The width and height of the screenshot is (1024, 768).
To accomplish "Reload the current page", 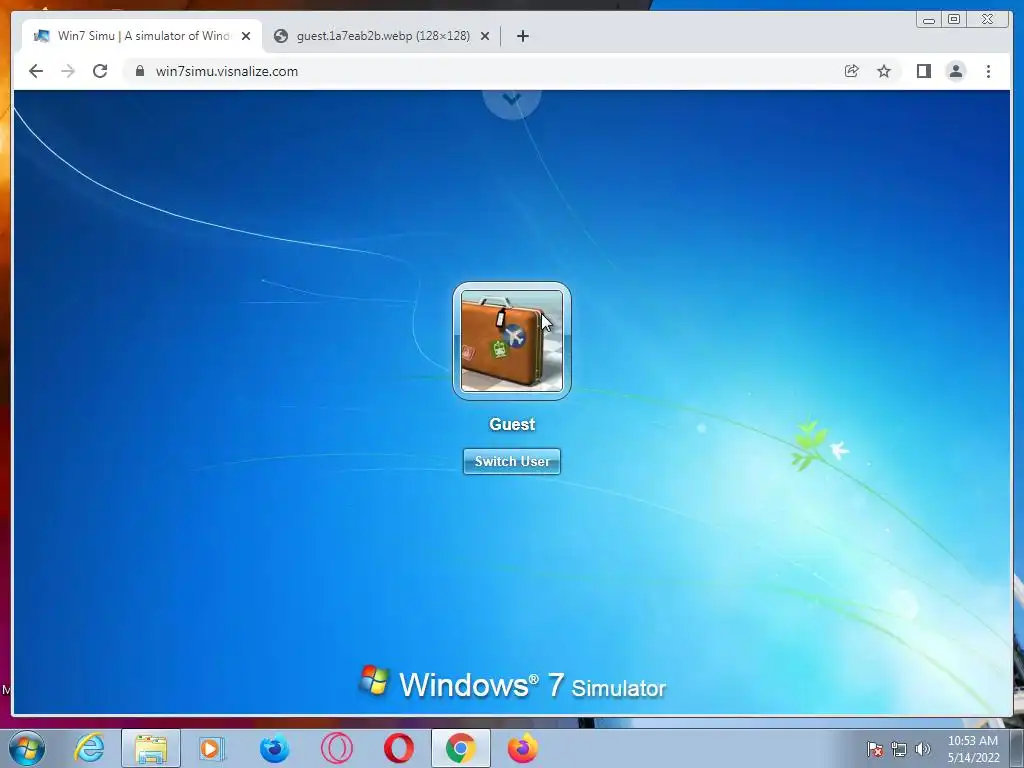I will [100, 71].
